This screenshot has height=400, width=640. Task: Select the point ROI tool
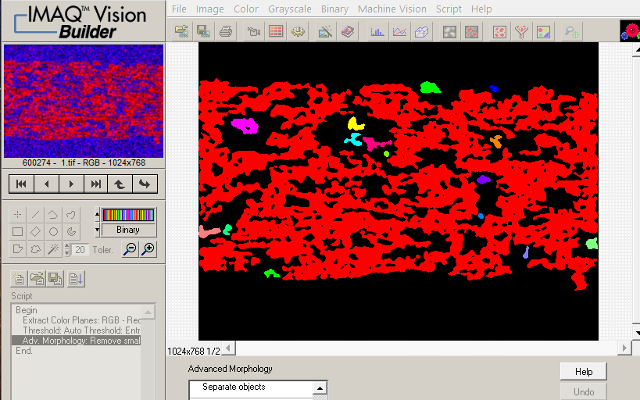pos(18,214)
